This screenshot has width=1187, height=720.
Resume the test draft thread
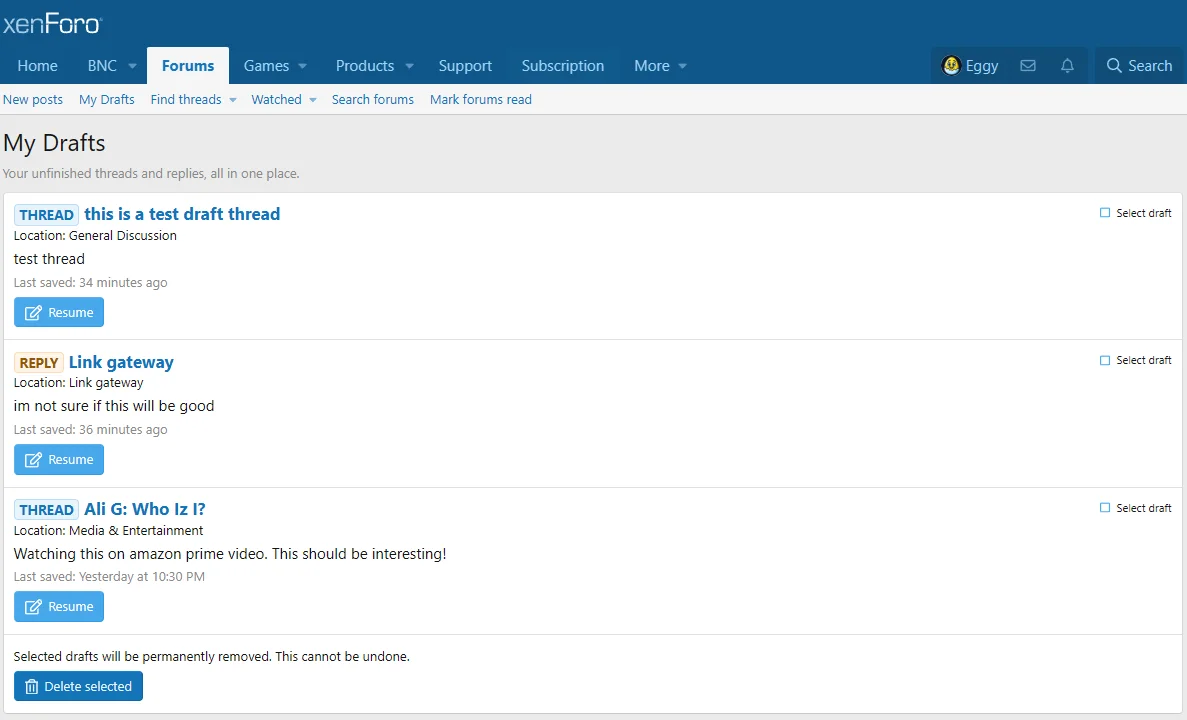pyautogui.click(x=59, y=312)
